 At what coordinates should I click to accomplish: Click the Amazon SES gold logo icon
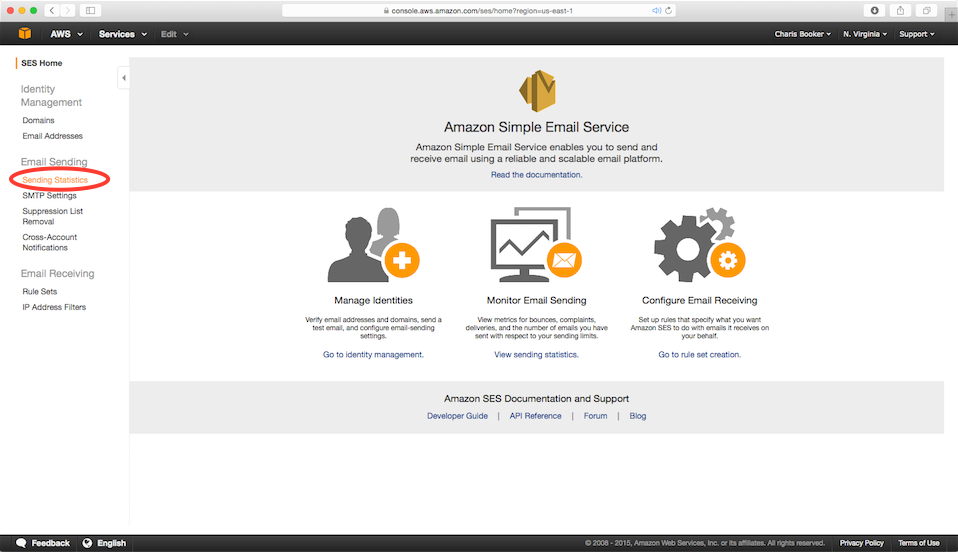coord(537,91)
